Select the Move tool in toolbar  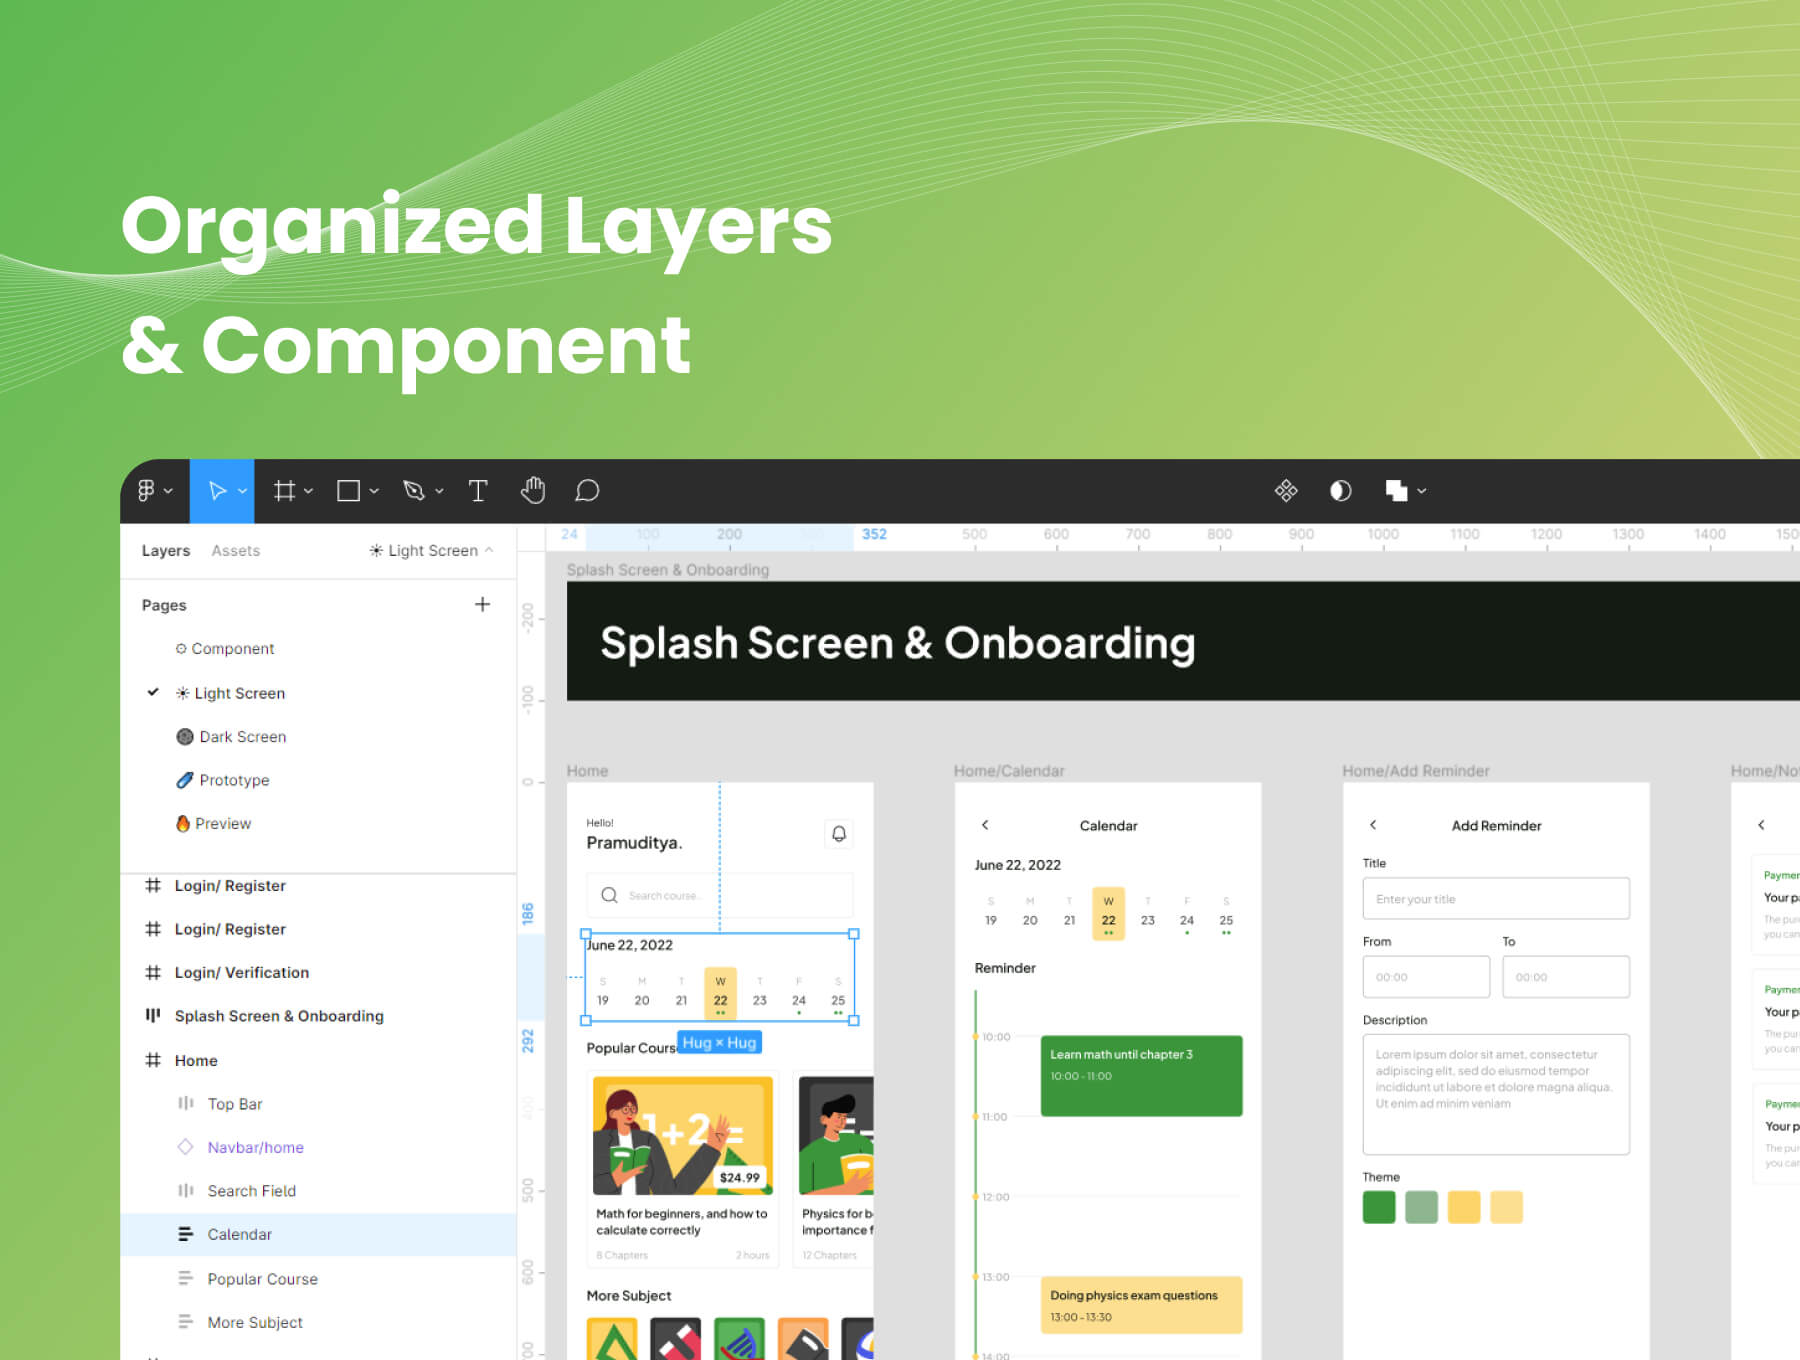[x=217, y=491]
